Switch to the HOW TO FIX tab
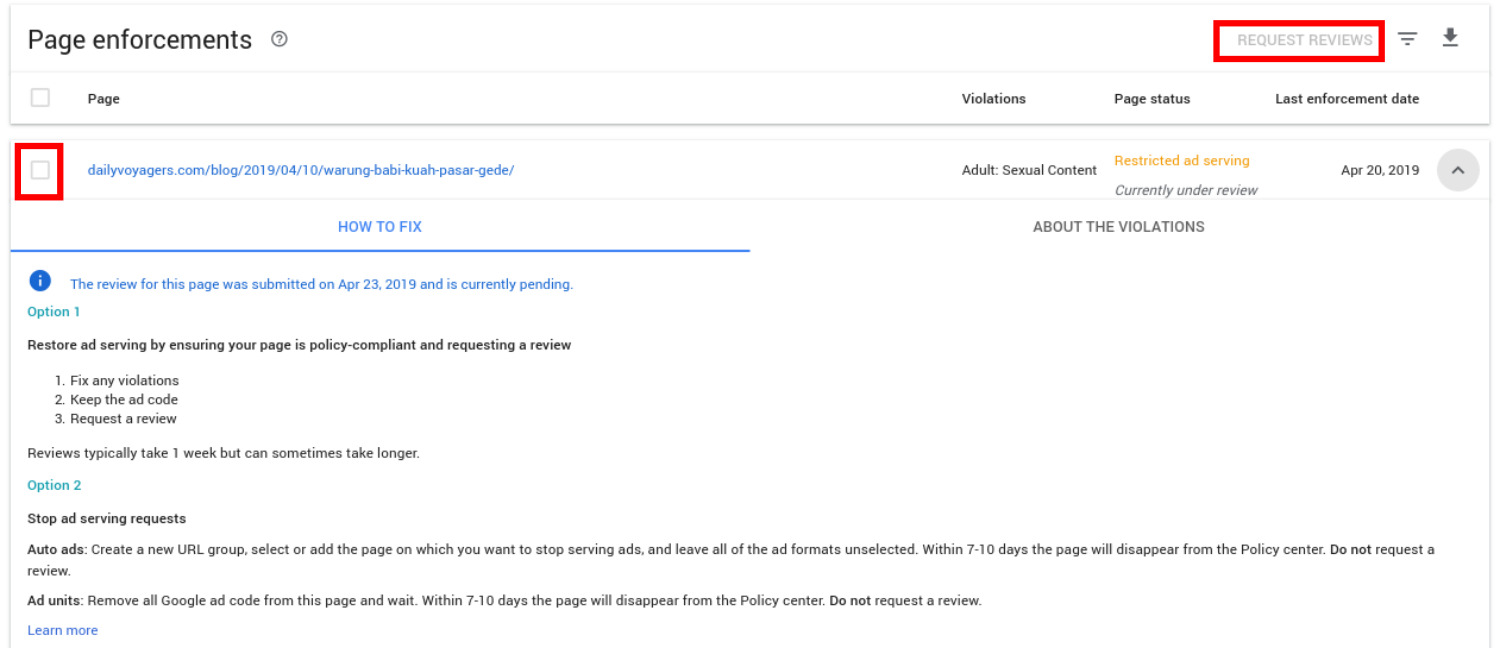The image size is (1500, 648). coord(380,227)
